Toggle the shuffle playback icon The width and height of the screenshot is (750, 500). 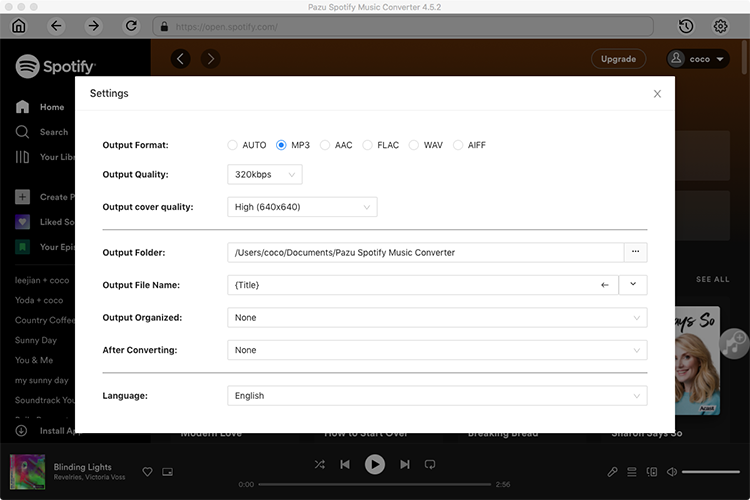point(319,465)
